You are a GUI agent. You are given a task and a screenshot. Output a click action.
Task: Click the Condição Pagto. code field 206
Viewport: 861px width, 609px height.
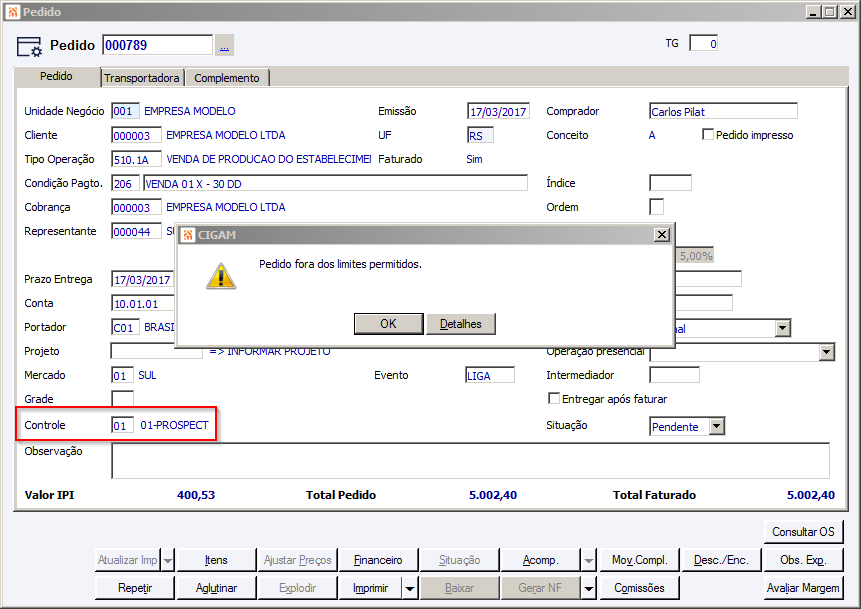125,183
